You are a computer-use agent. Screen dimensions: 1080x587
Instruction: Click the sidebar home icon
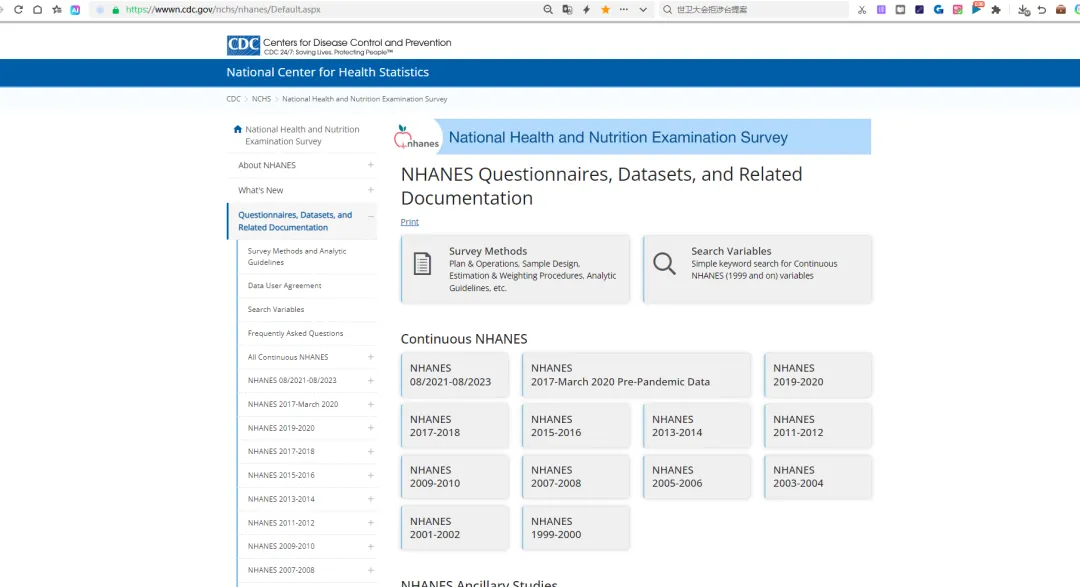[x=238, y=129]
